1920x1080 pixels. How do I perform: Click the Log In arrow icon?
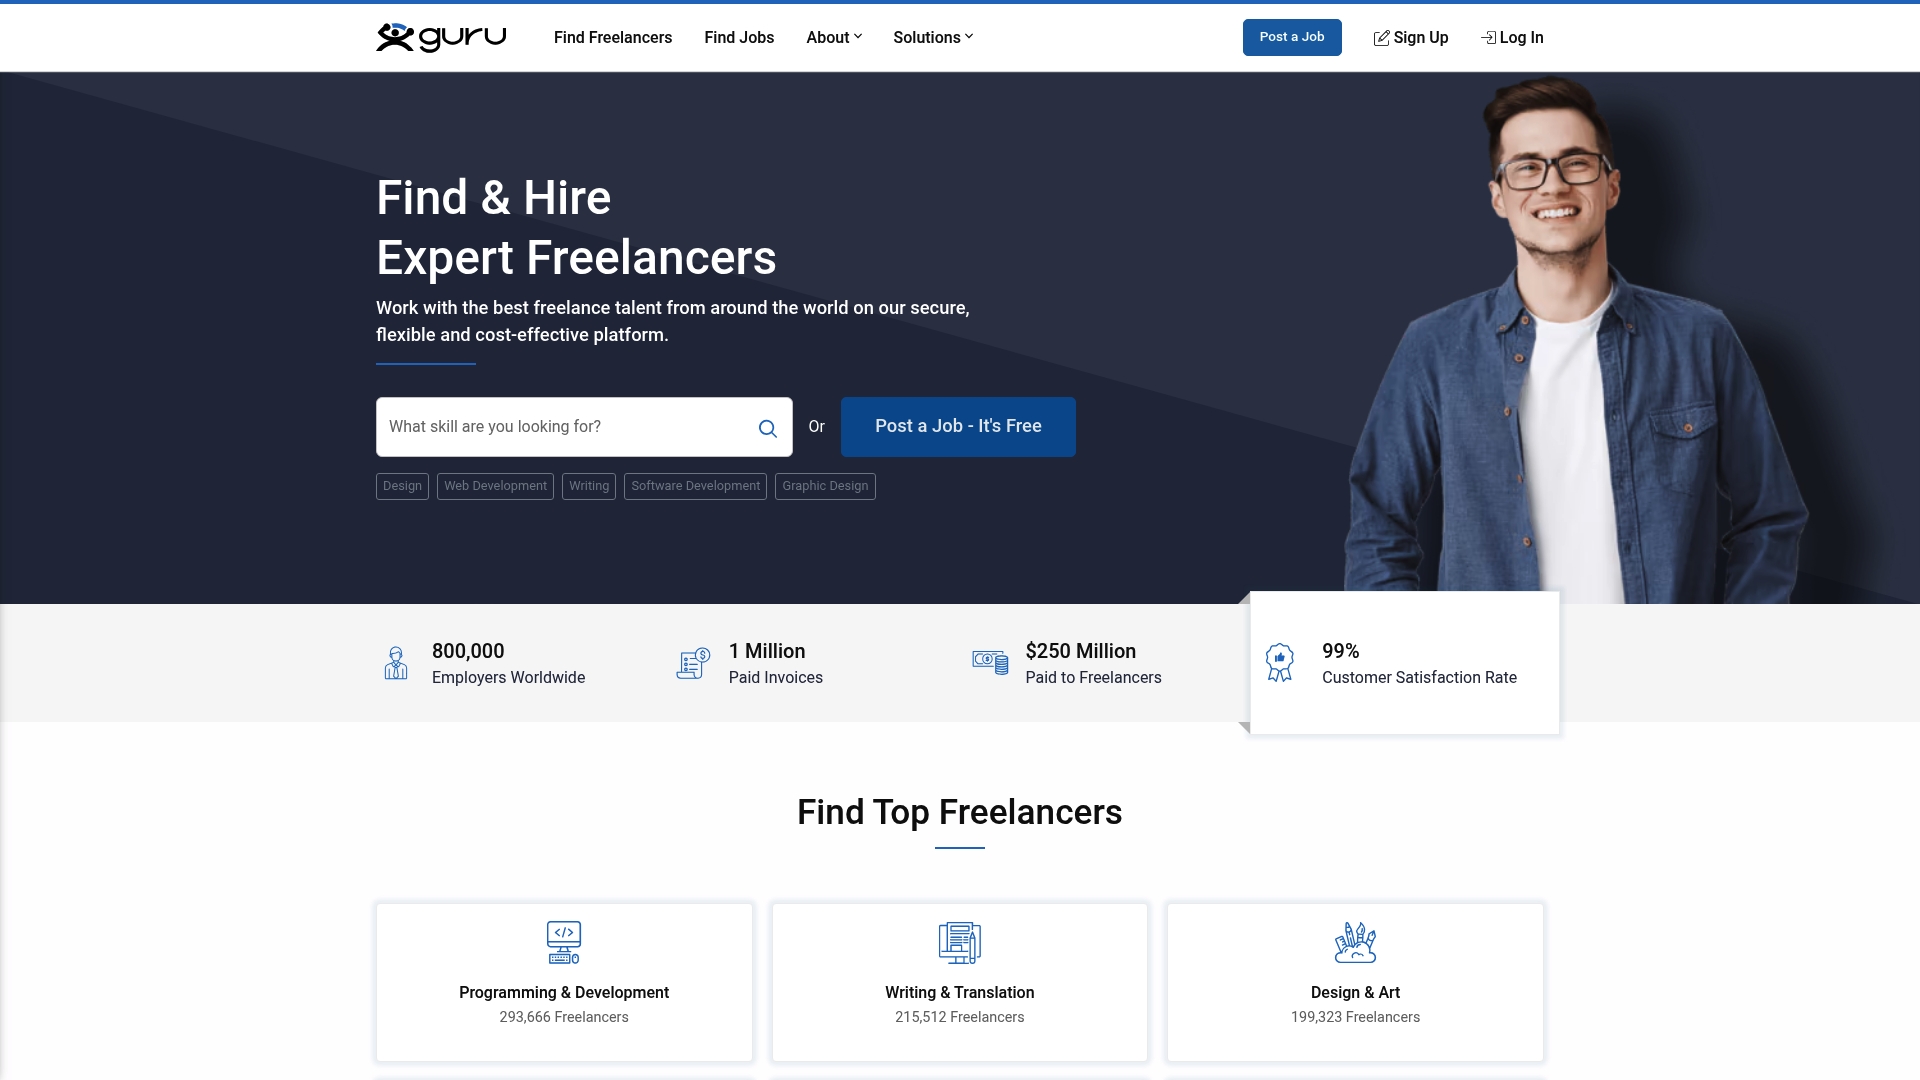[1486, 37]
